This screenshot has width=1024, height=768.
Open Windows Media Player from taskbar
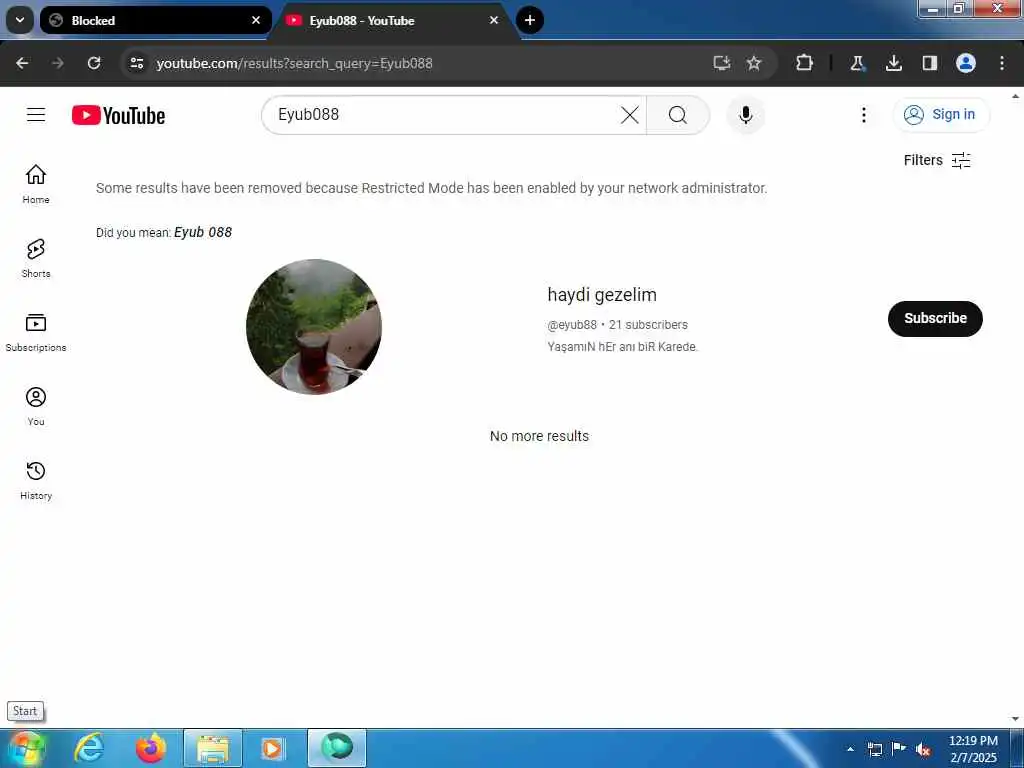pos(273,748)
